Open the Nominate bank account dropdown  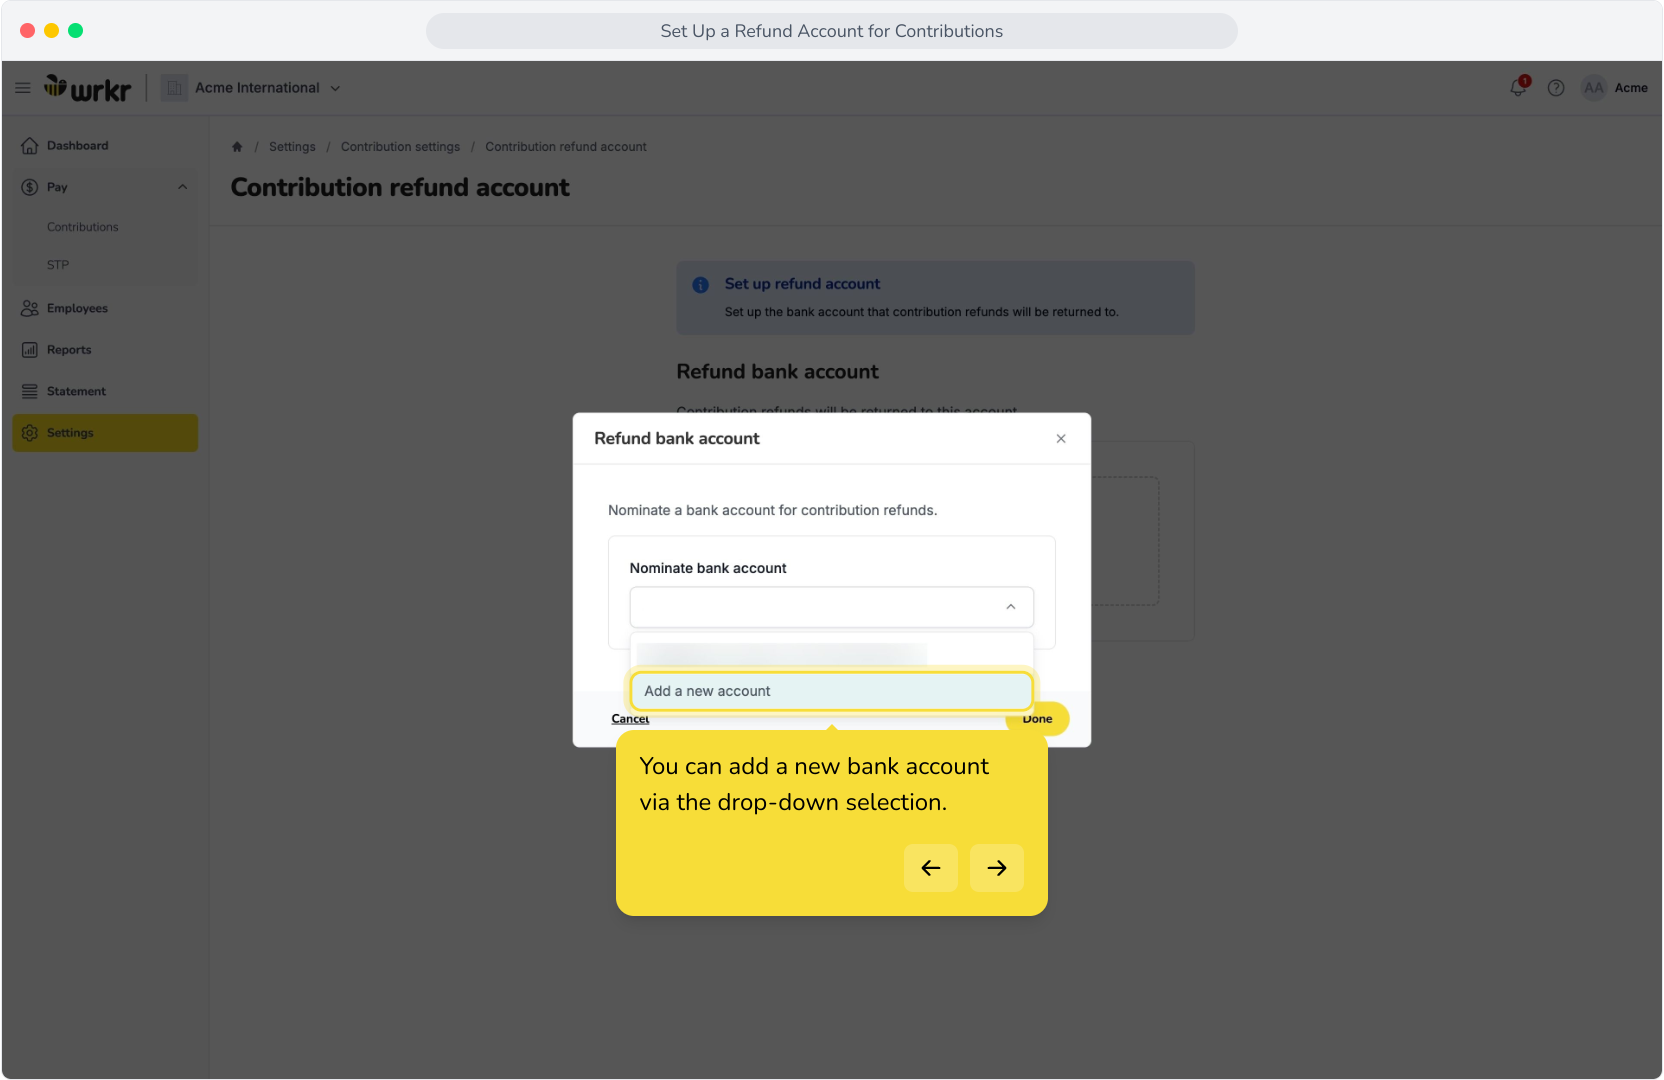click(x=832, y=607)
